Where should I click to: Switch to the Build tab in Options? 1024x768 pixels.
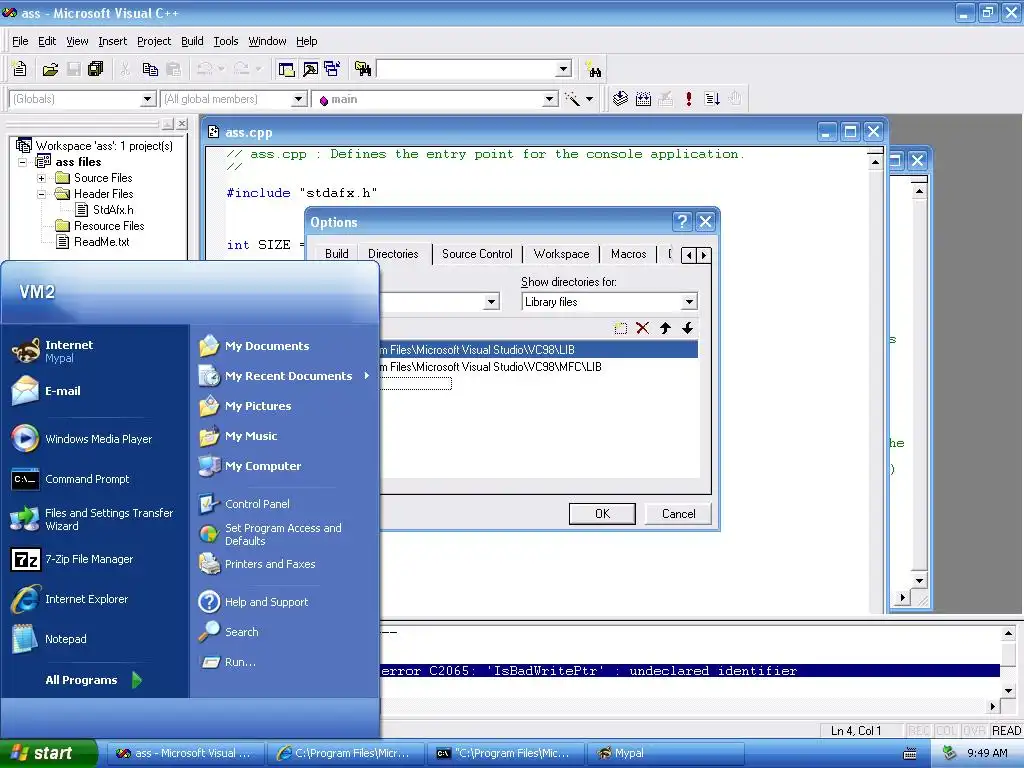[x=337, y=254]
